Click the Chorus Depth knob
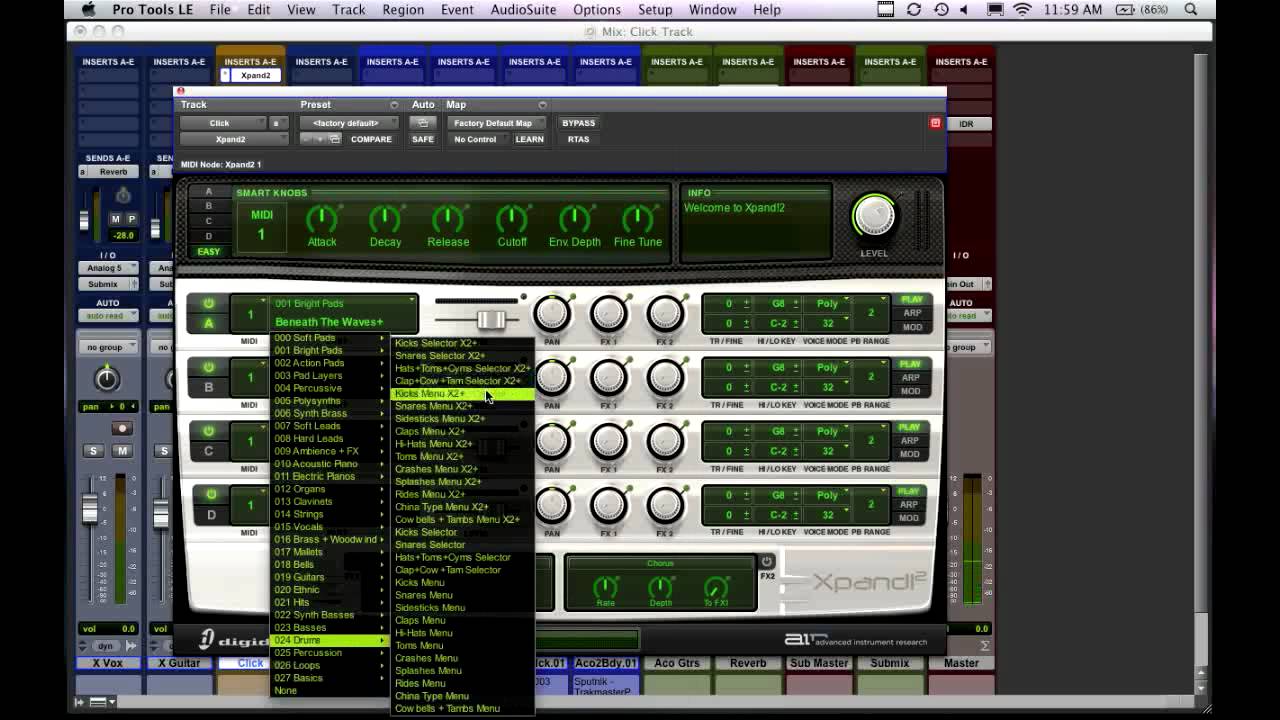Viewport: 1280px width, 720px height. pos(661,587)
